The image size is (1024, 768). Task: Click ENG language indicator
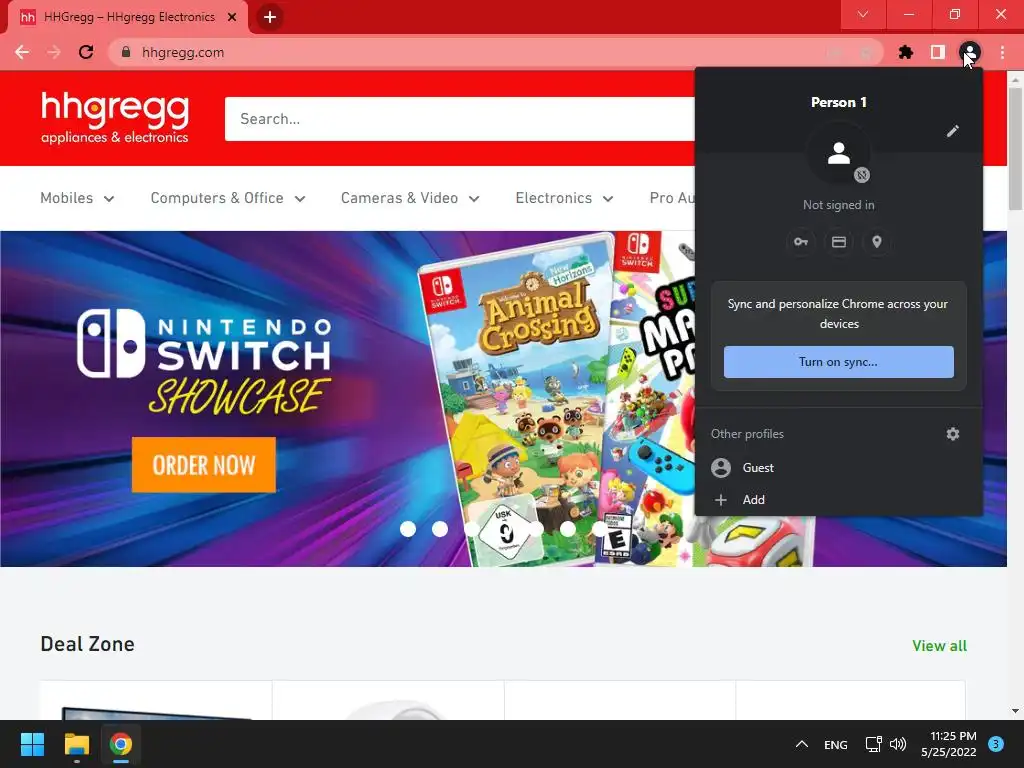(x=836, y=744)
